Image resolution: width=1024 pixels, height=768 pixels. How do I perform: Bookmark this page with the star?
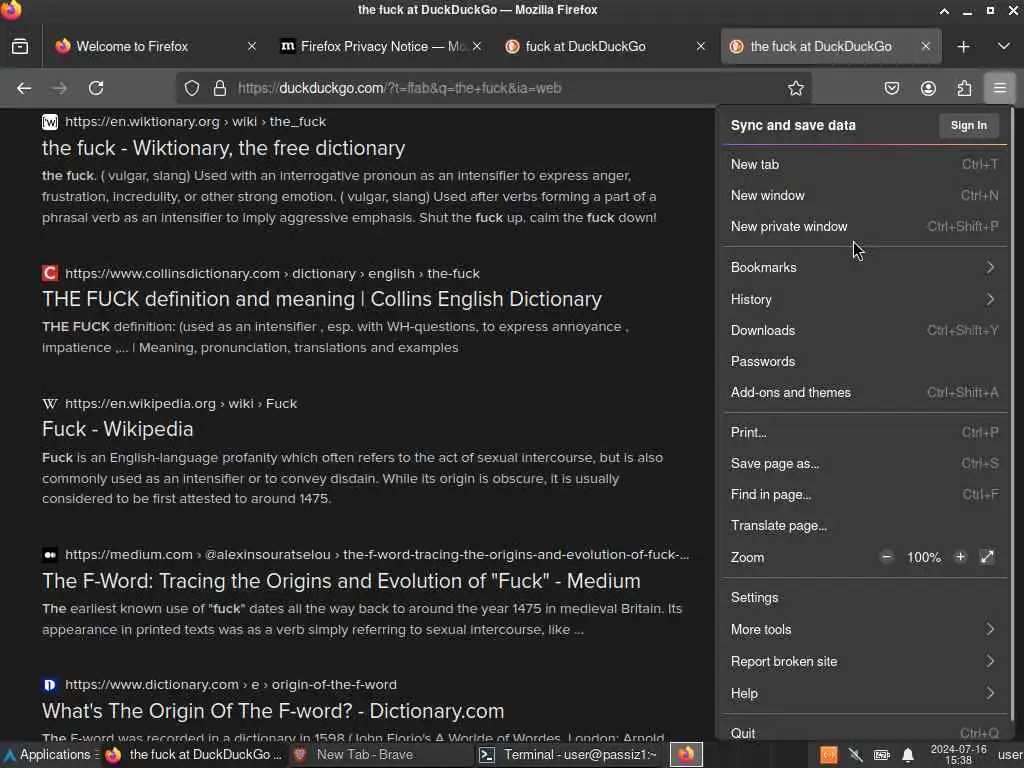(x=795, y=88)
